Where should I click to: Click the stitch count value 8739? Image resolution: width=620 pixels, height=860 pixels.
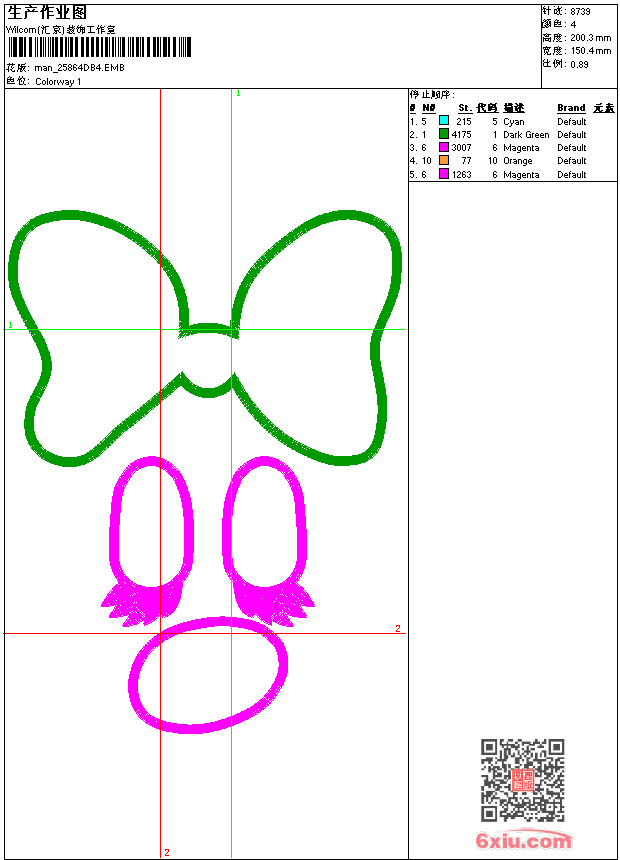pos(580,12)
